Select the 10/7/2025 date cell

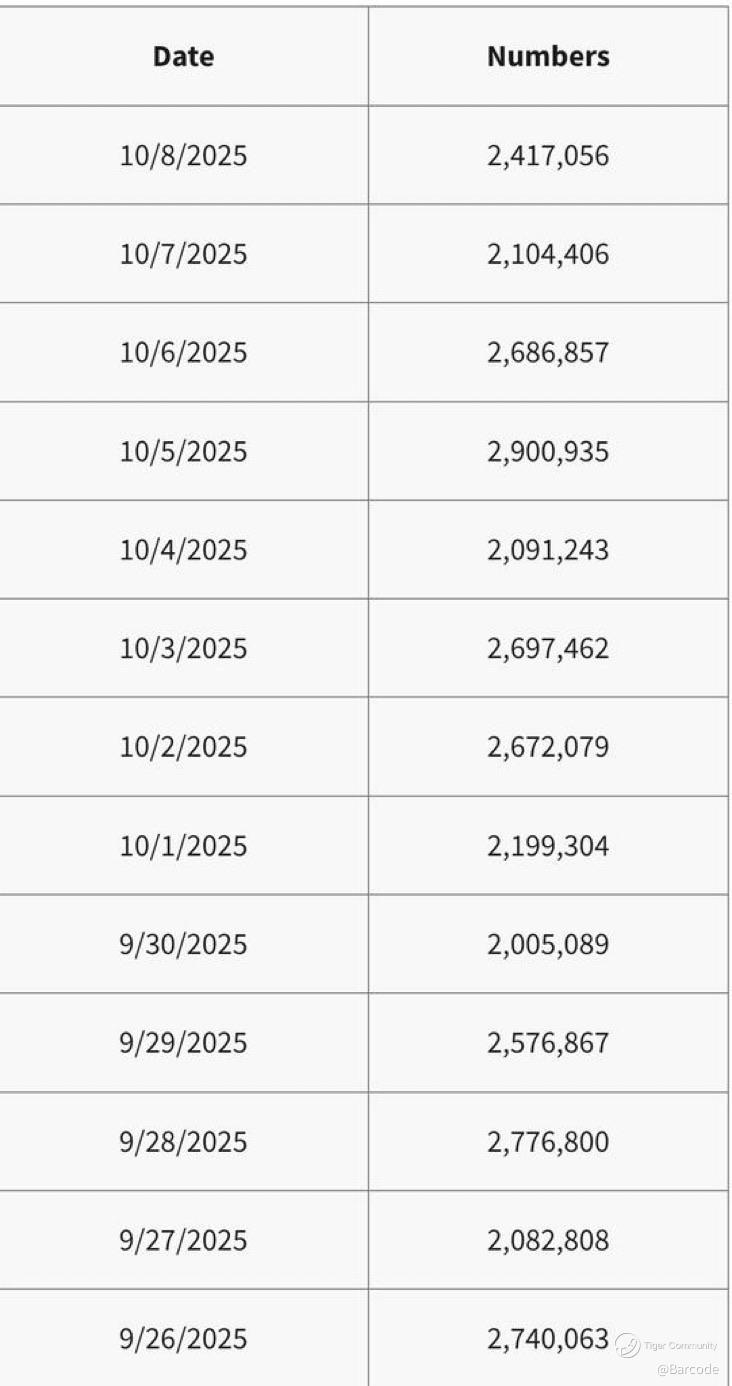[x=184, y=254]
